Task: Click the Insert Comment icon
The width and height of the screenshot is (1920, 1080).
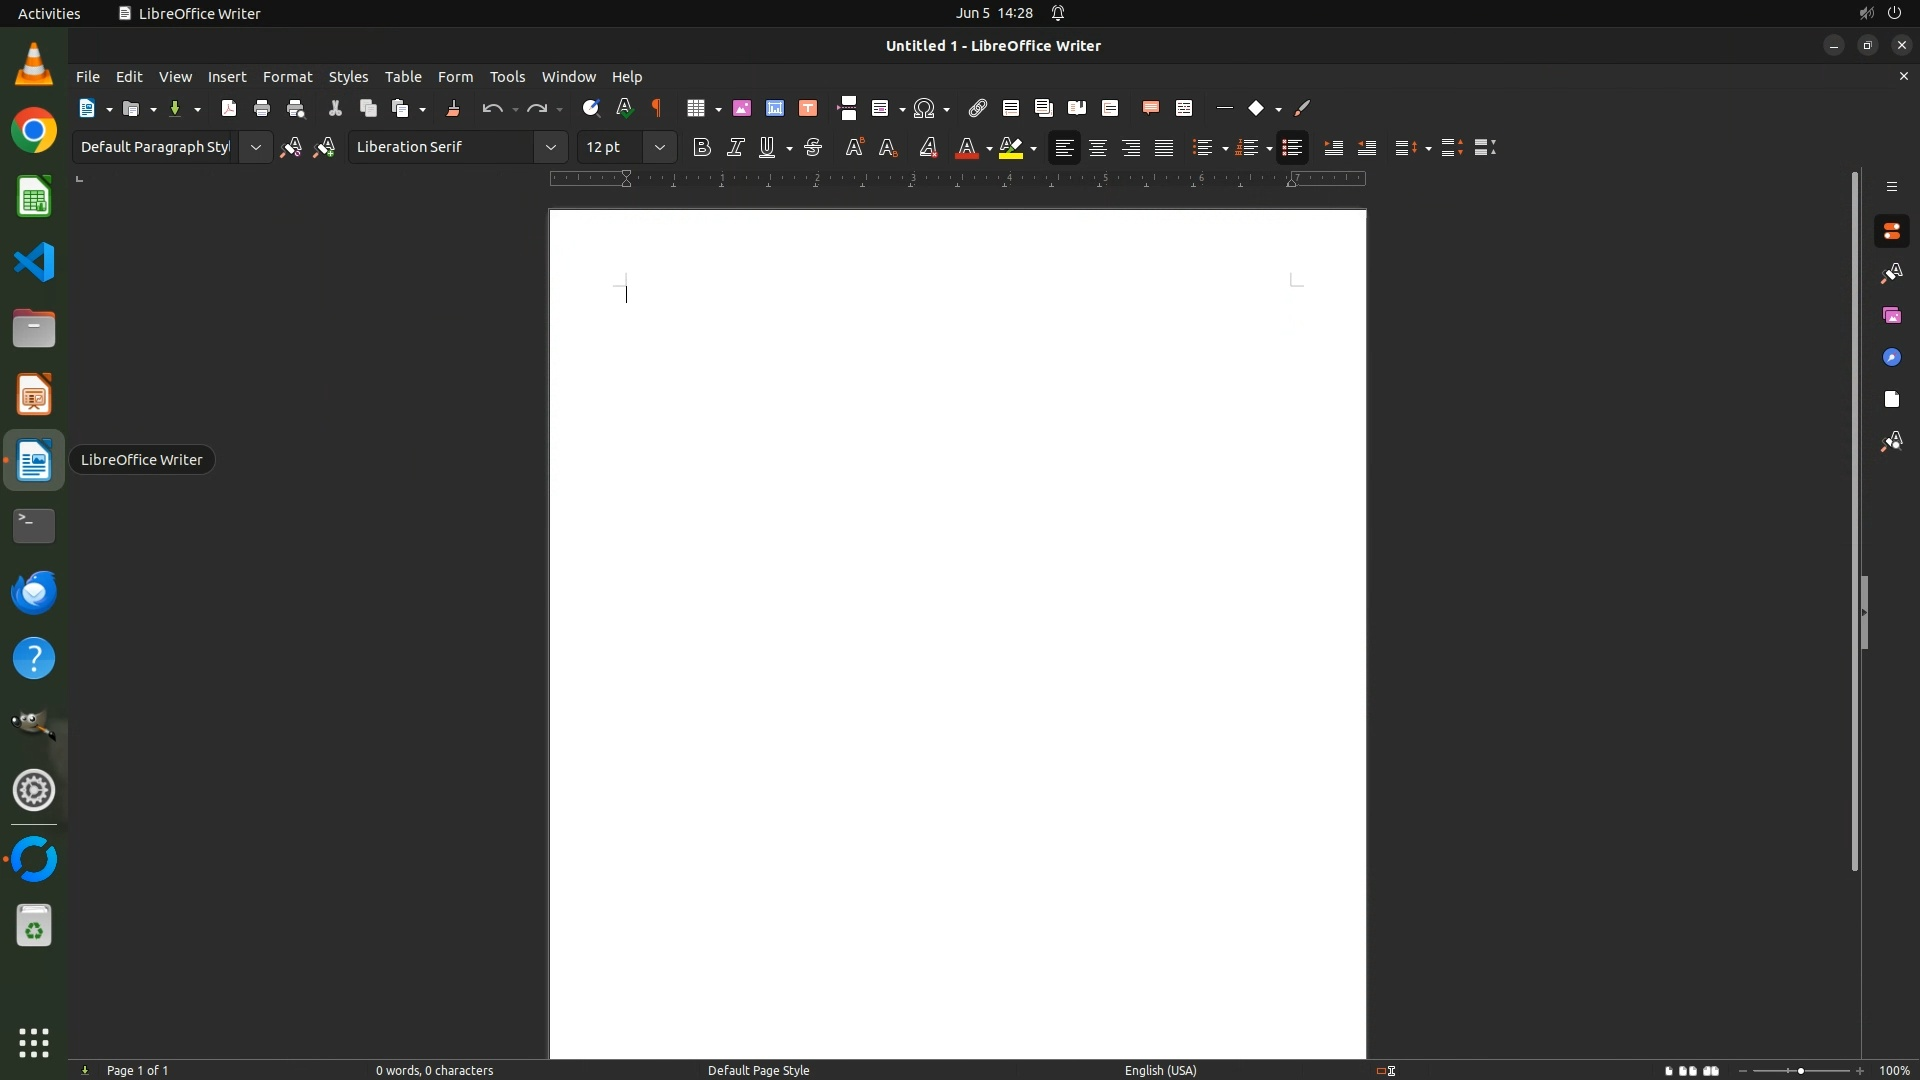Action: (x=1151, y=108)
